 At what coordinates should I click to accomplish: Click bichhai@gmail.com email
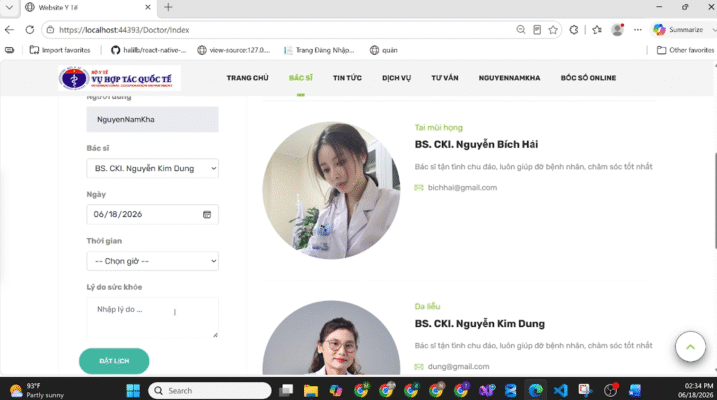pyautogui.click(x=462, y=187)
